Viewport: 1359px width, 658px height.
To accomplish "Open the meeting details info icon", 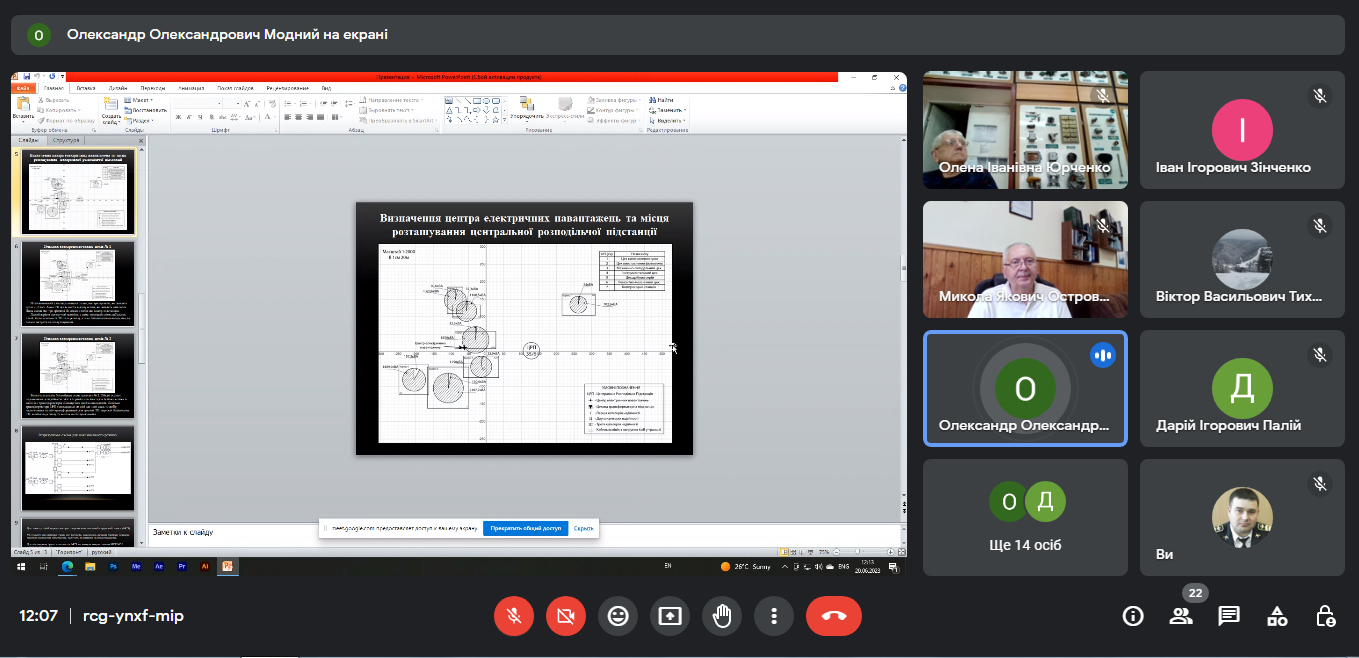I will [x=1133, y=616].
